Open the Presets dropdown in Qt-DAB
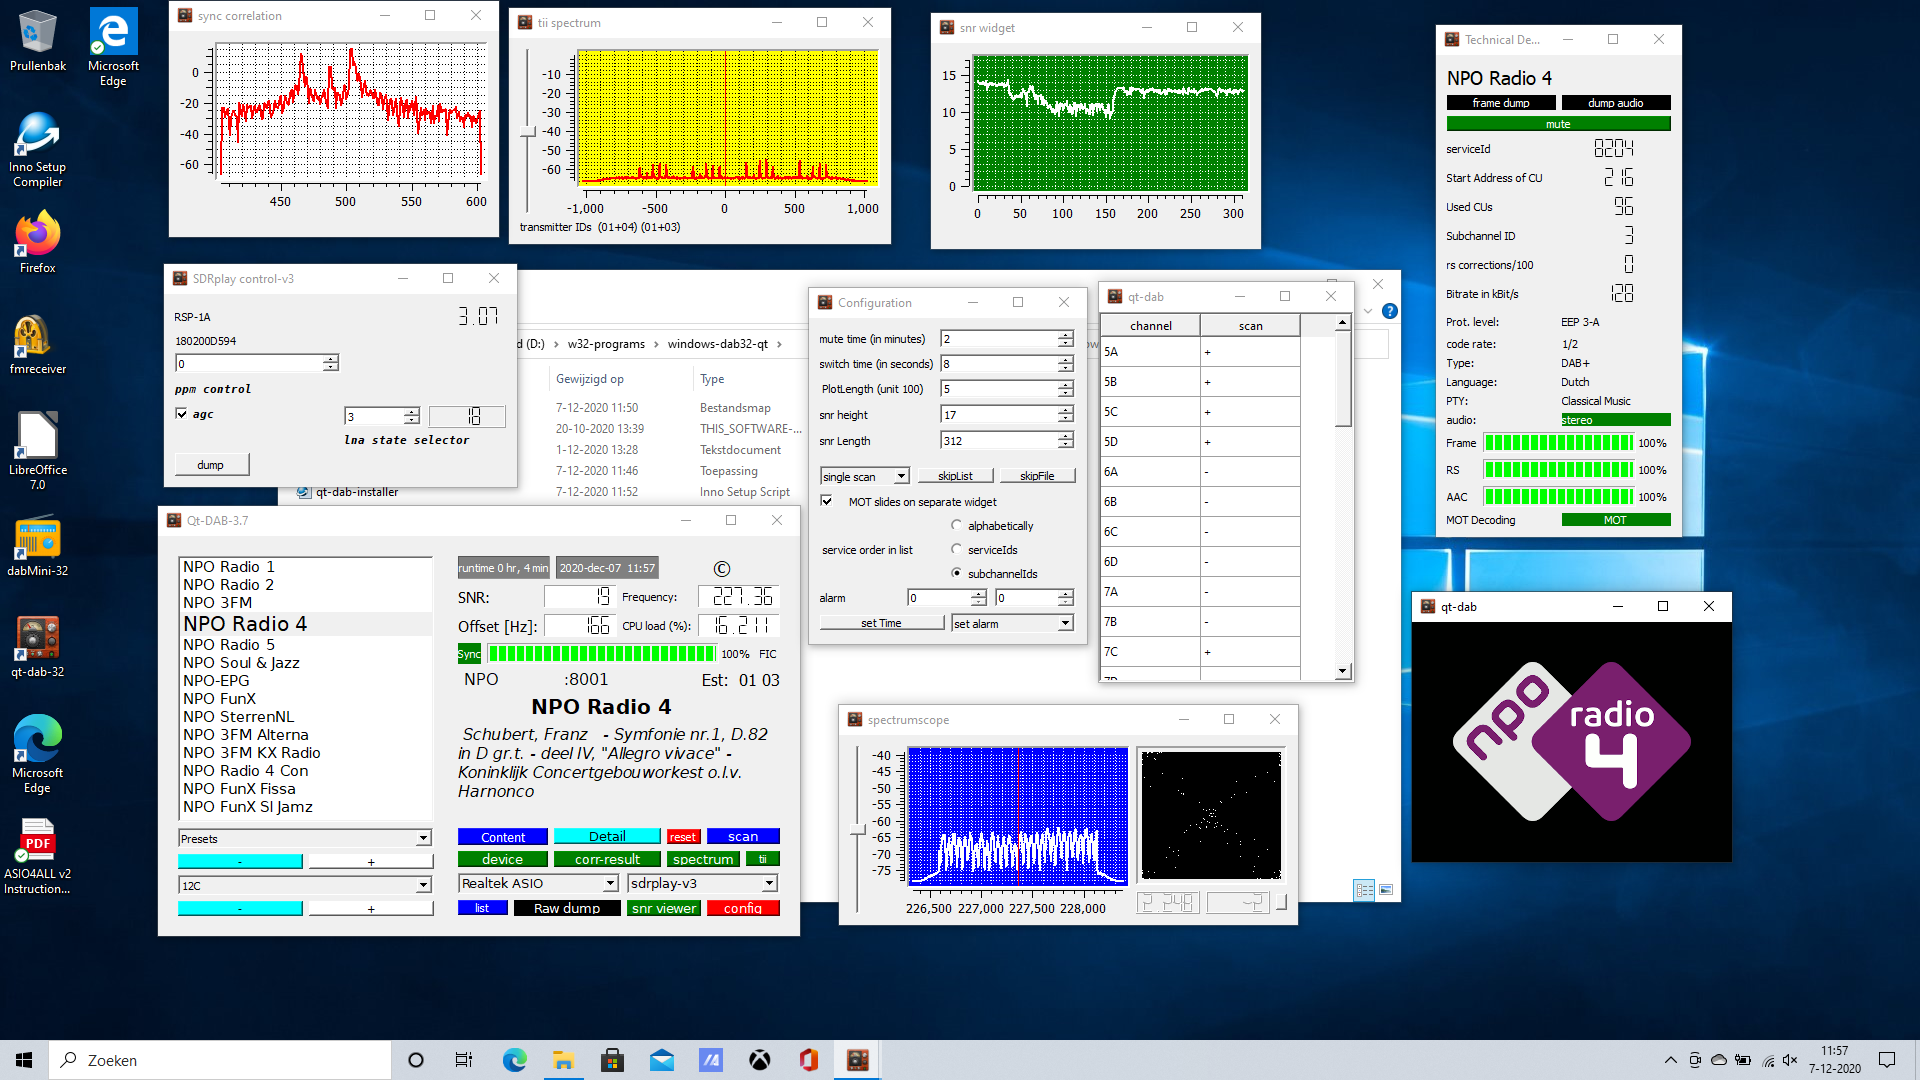1920x1080 pixels. pyautogui.click(x=305, y=838)
